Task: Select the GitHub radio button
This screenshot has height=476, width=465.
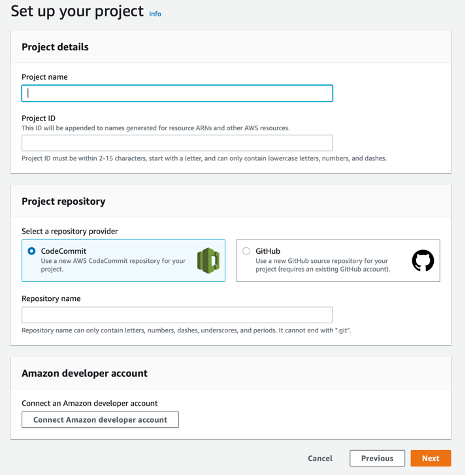Action: point(246,251)
